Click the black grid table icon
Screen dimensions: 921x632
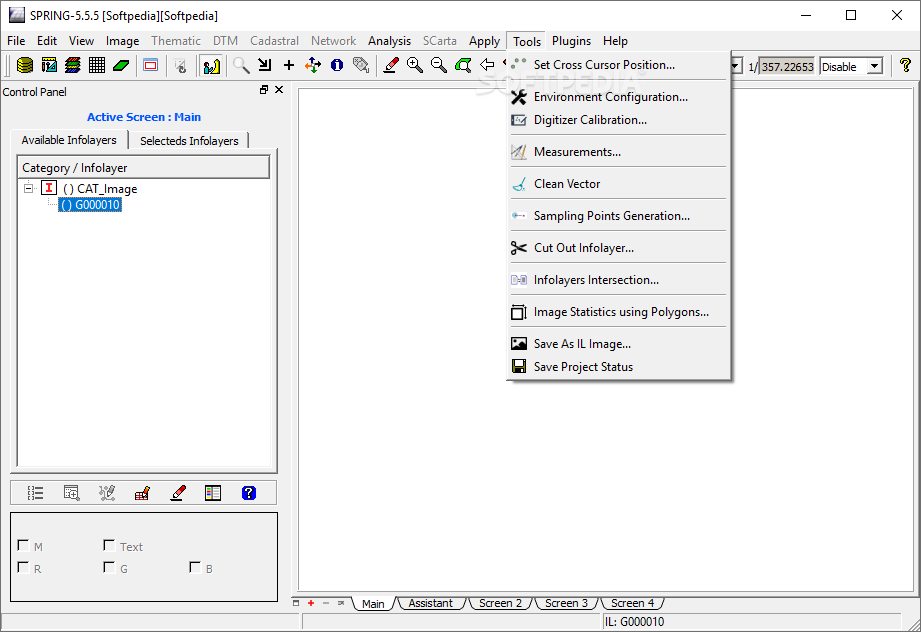click(97, 65)
